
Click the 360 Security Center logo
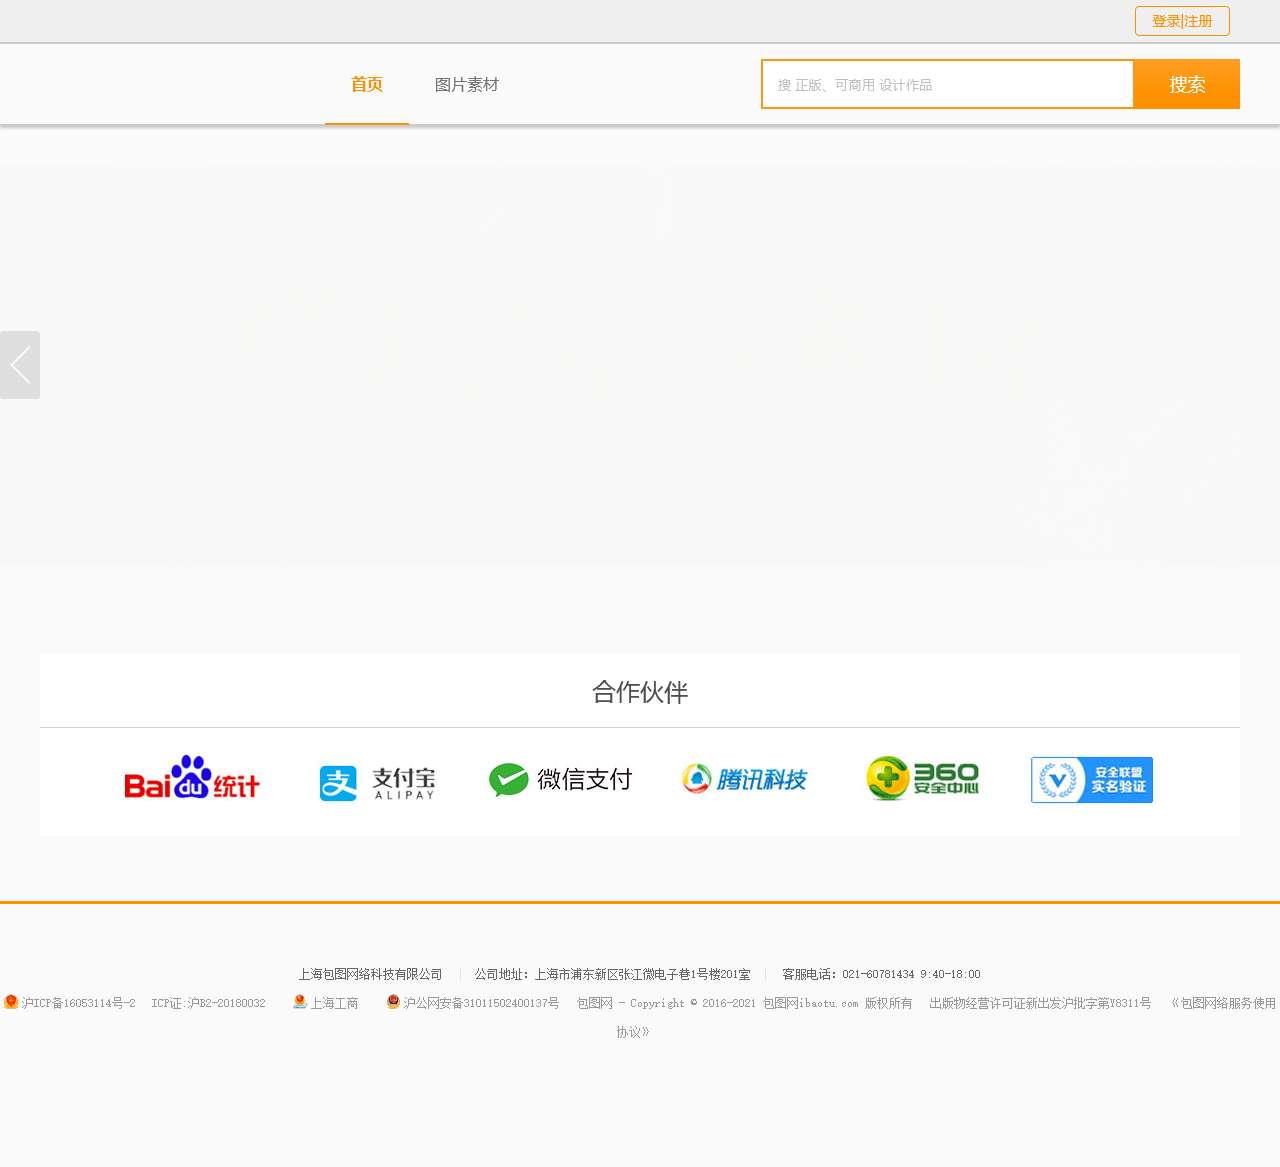(x=922, y=779)
